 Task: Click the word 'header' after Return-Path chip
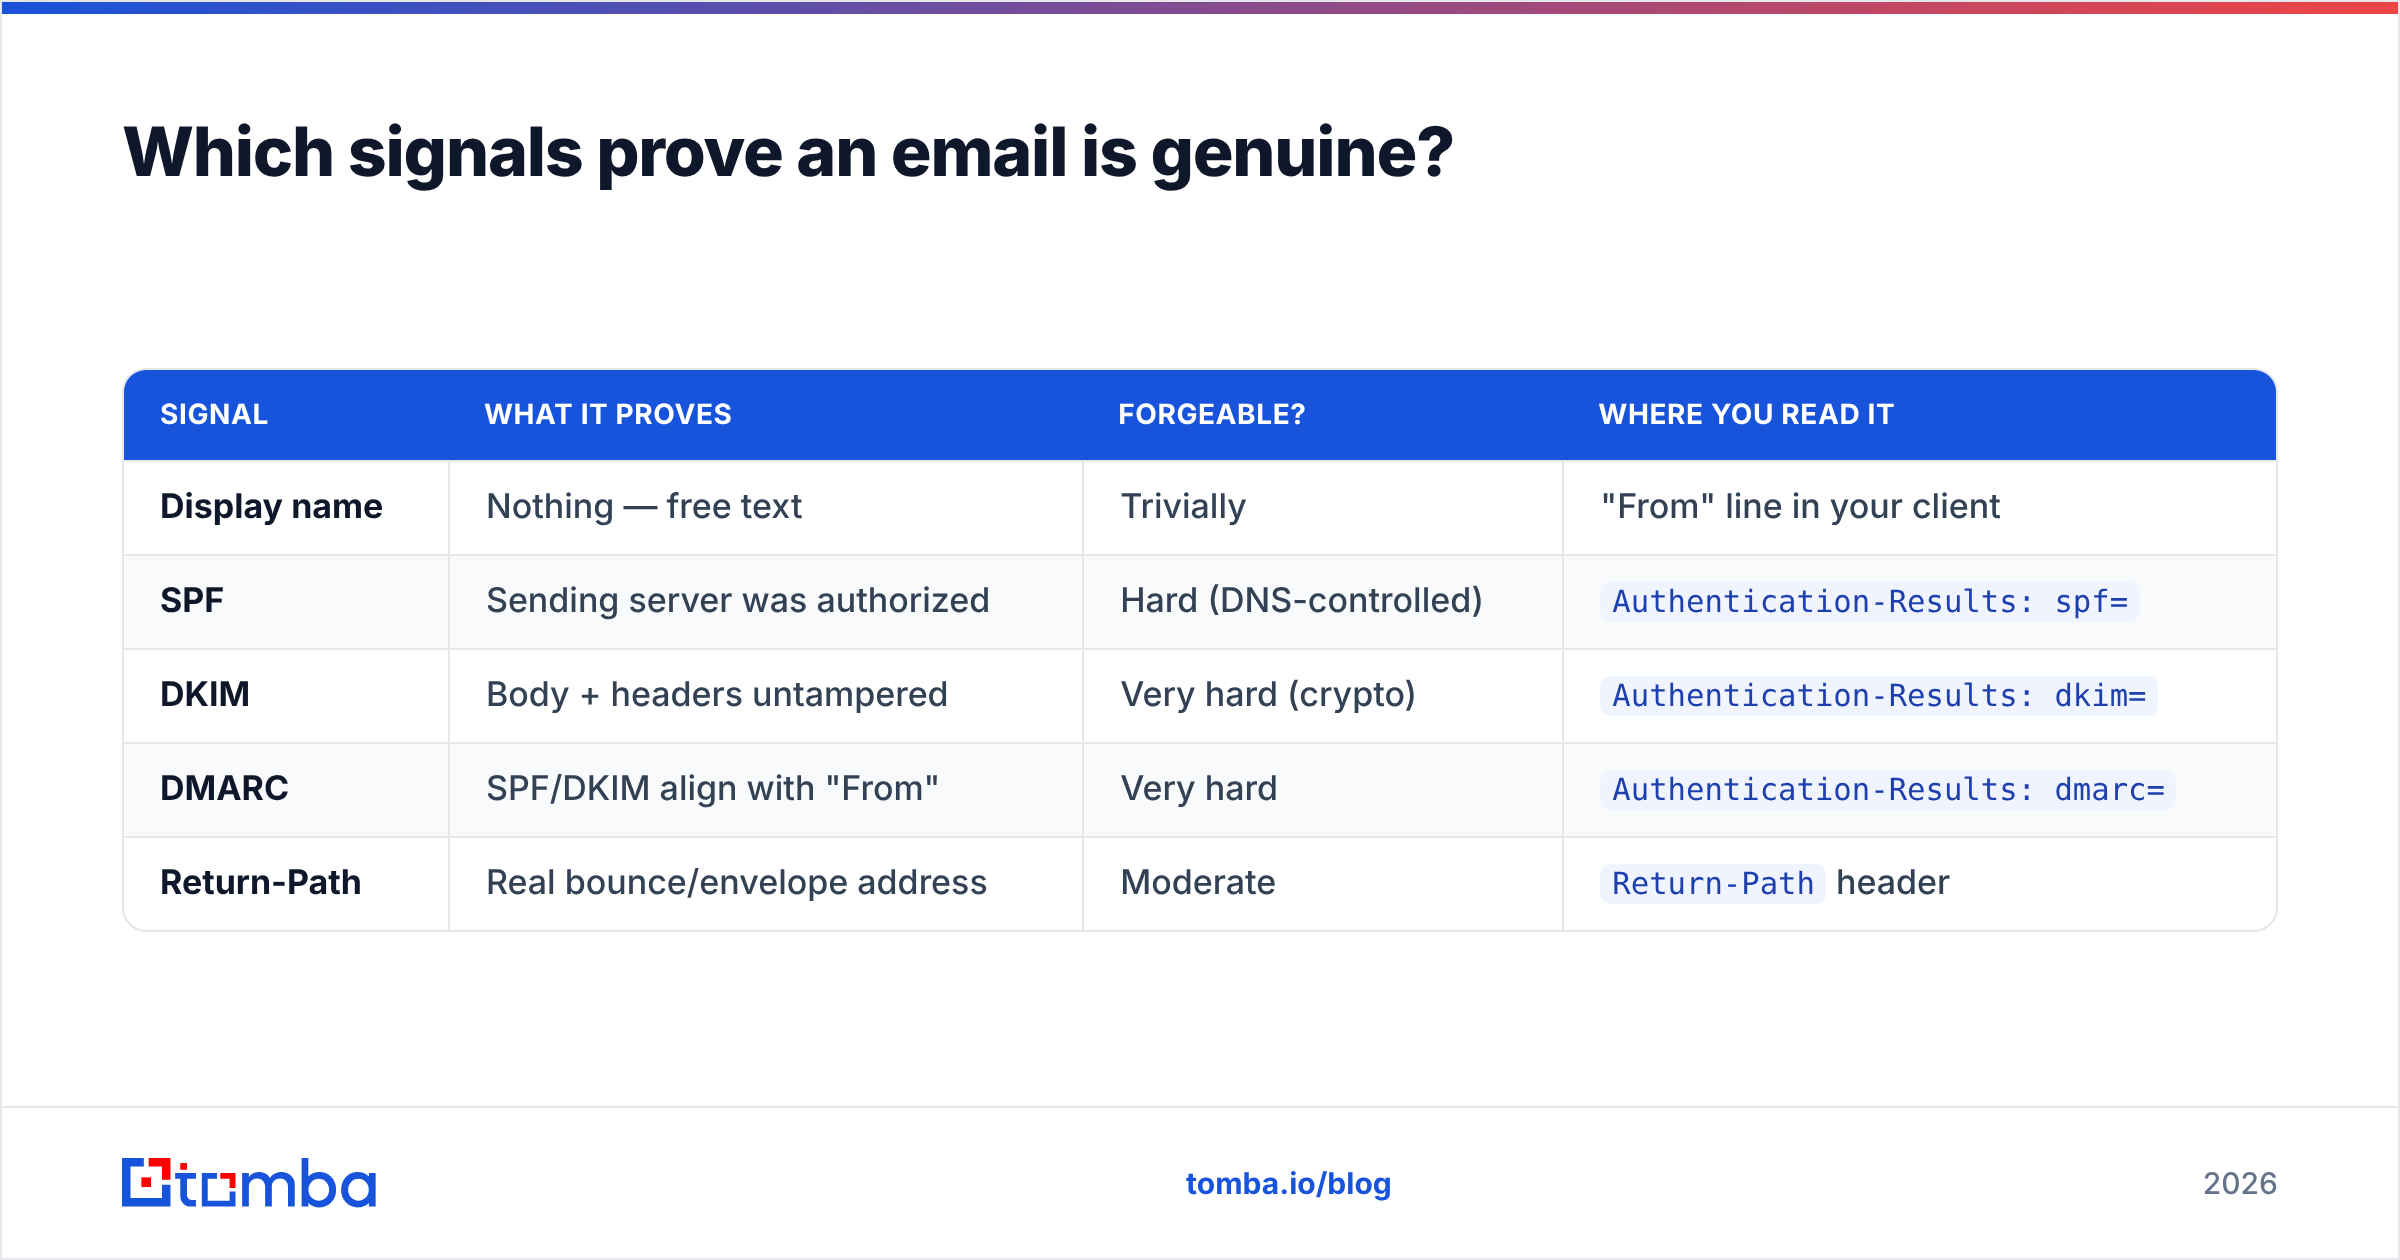(1893, 883)
